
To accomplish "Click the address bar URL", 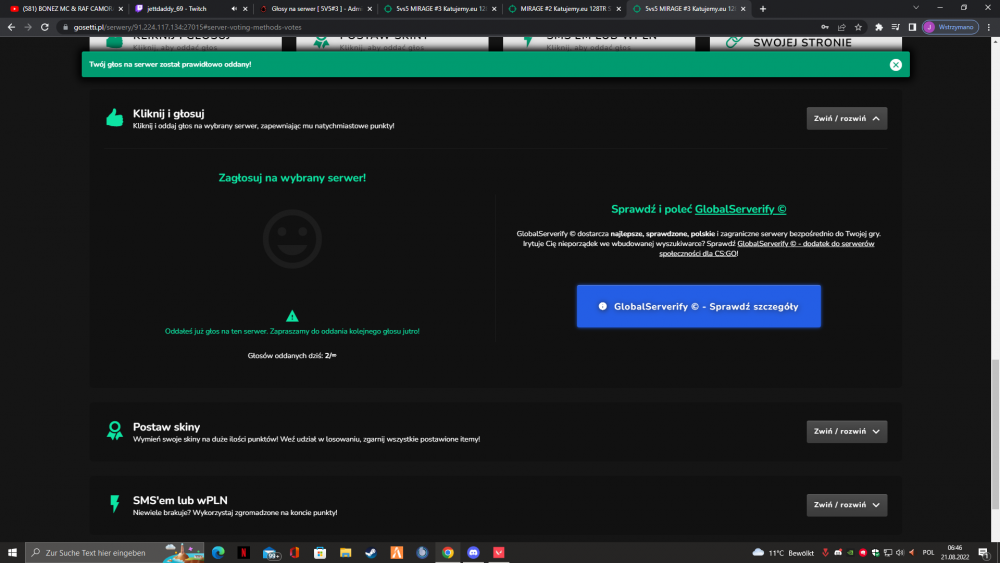I will pos(188,27).
